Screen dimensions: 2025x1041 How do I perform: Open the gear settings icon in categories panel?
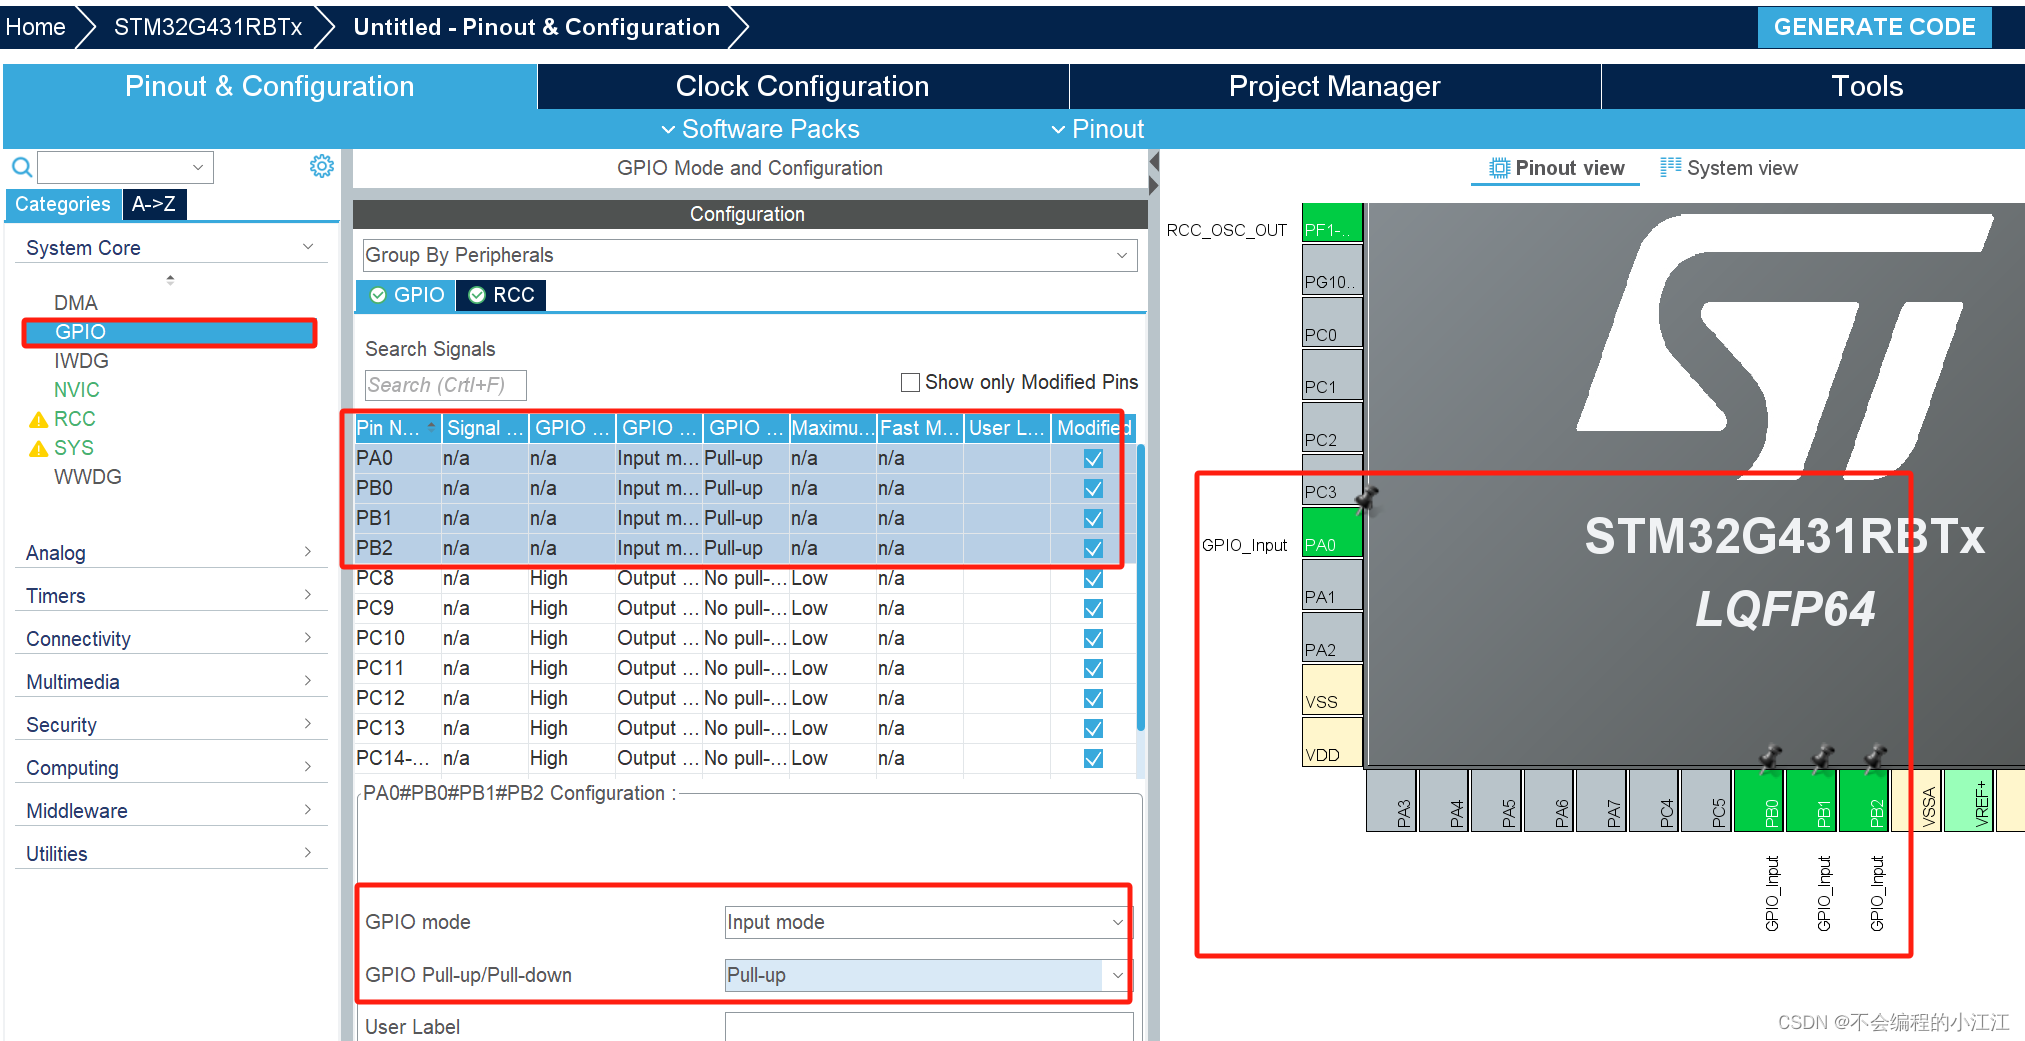321,166
